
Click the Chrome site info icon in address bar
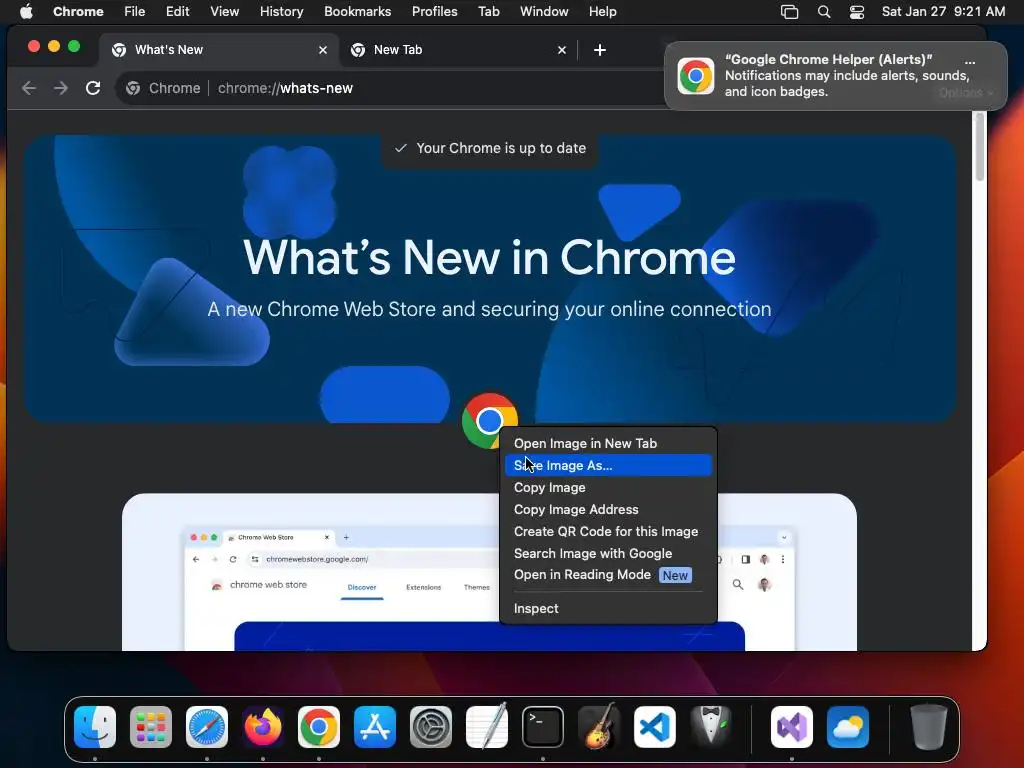[x=133, y=88]
